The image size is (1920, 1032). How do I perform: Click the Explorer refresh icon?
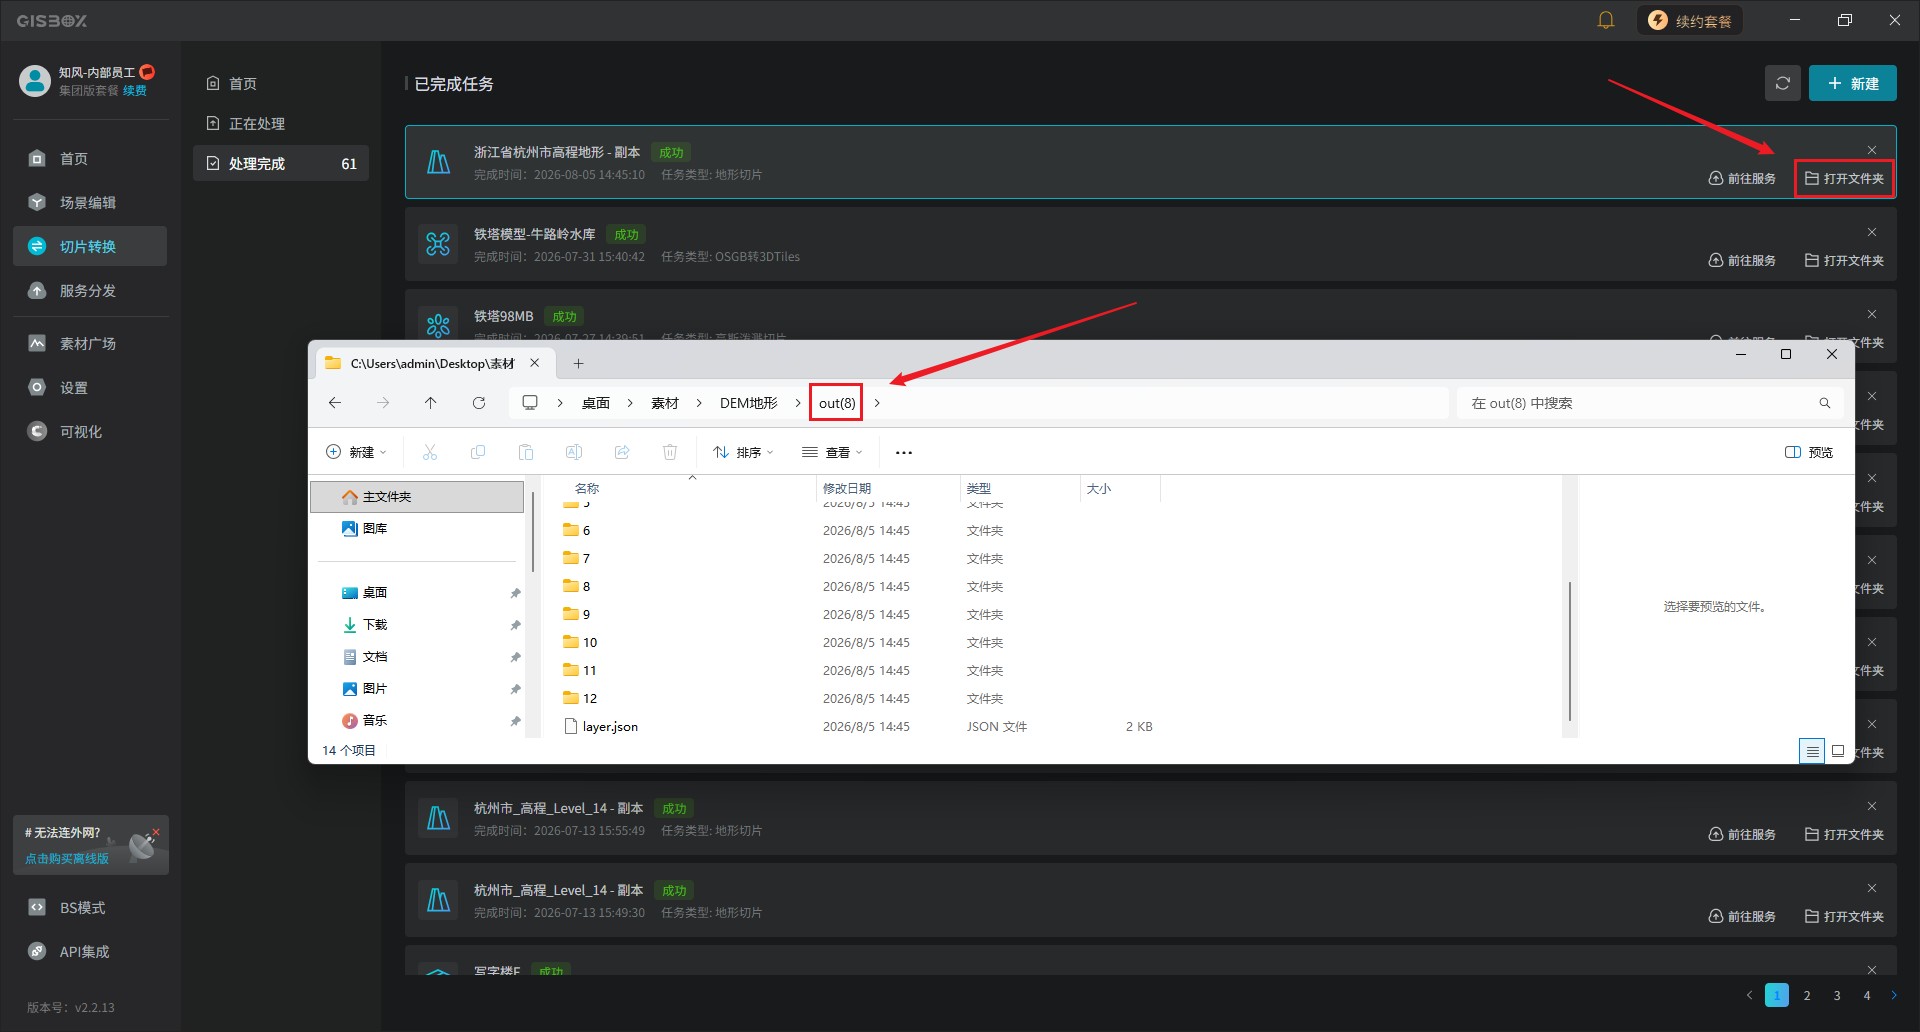click(x=479, y=403)
